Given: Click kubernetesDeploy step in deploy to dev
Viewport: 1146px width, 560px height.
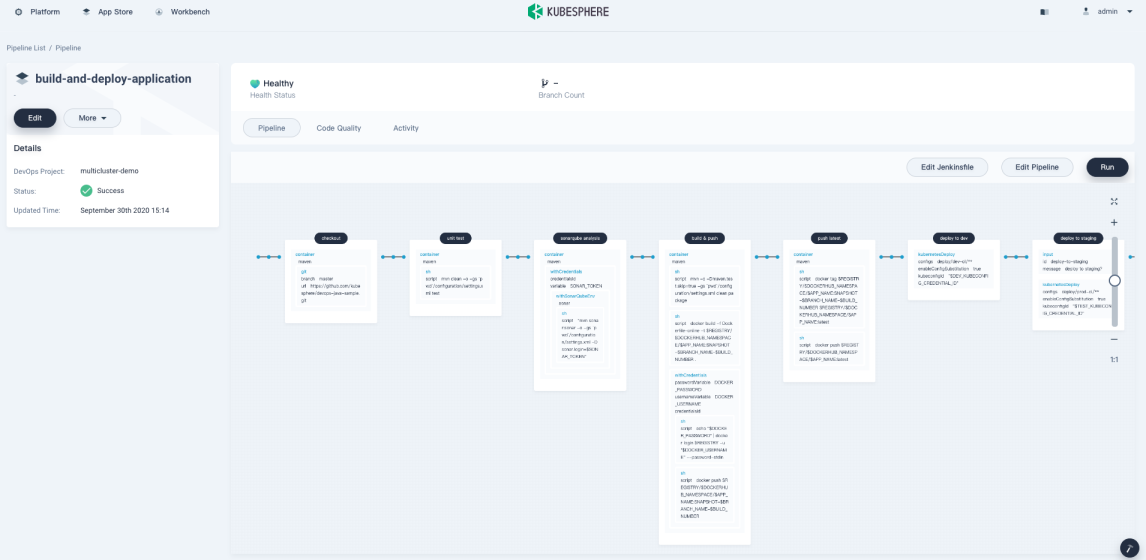Looking at the screenshot, I should pos(954,269).
